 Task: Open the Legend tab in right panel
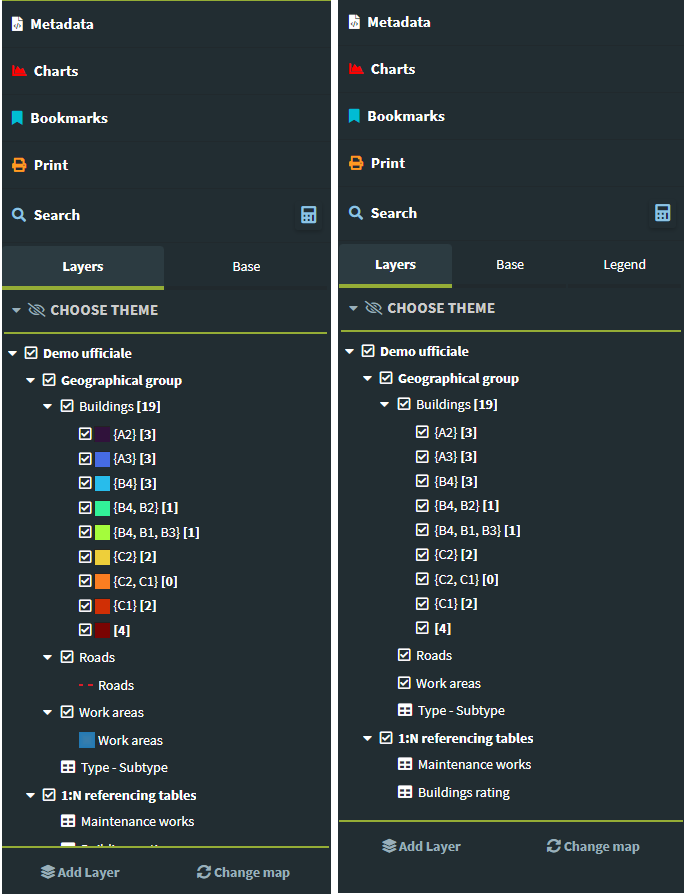[625, 265]
